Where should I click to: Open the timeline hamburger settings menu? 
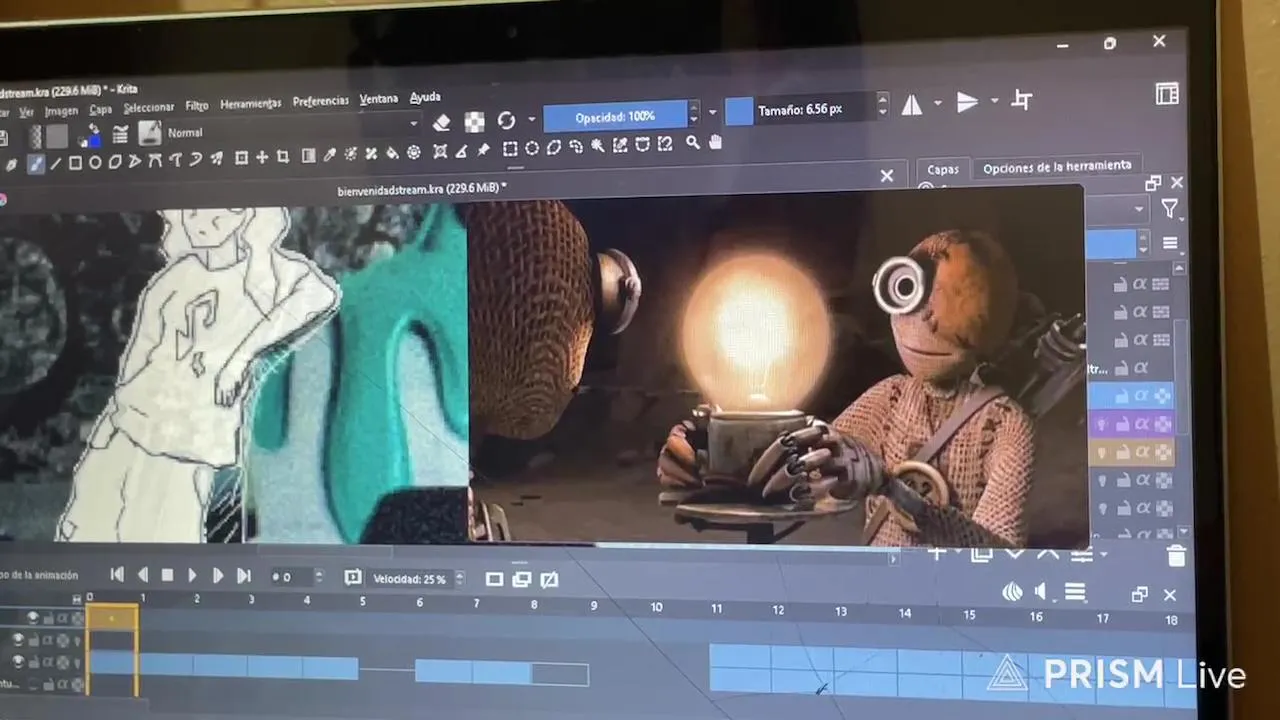pyautogui.click(x=1075, y=593)
